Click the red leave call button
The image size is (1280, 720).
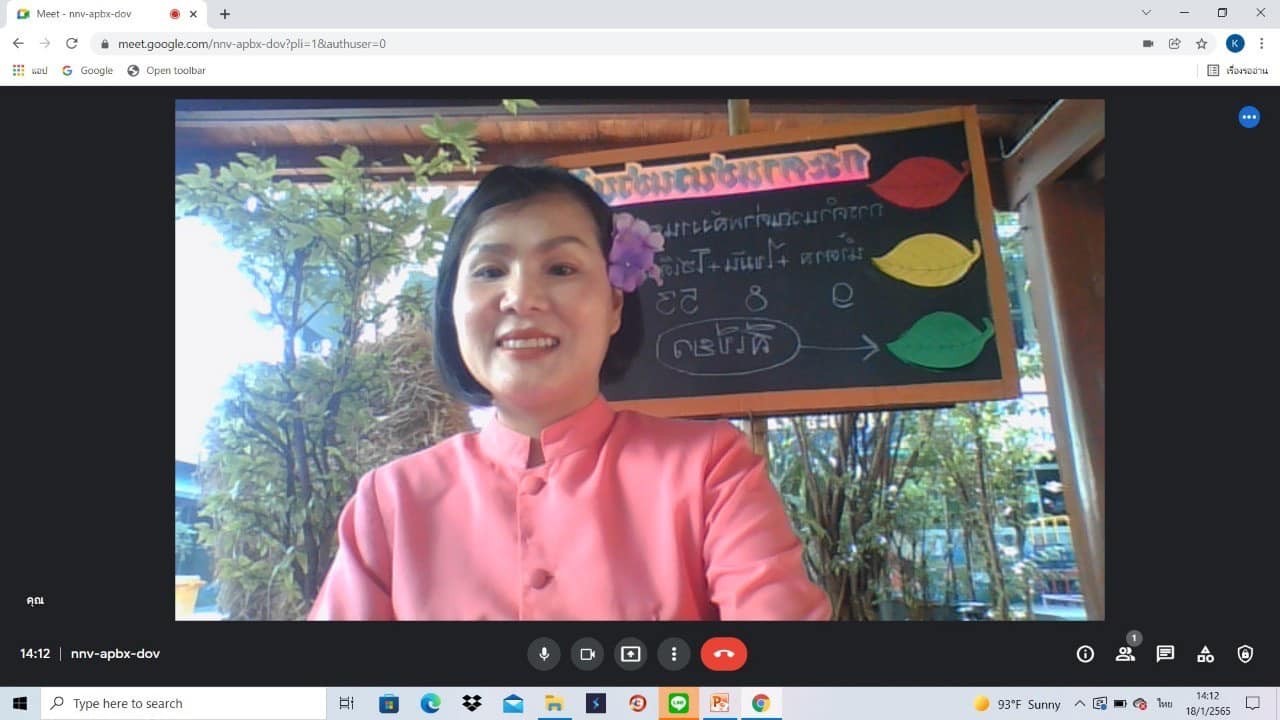(724, 654)
